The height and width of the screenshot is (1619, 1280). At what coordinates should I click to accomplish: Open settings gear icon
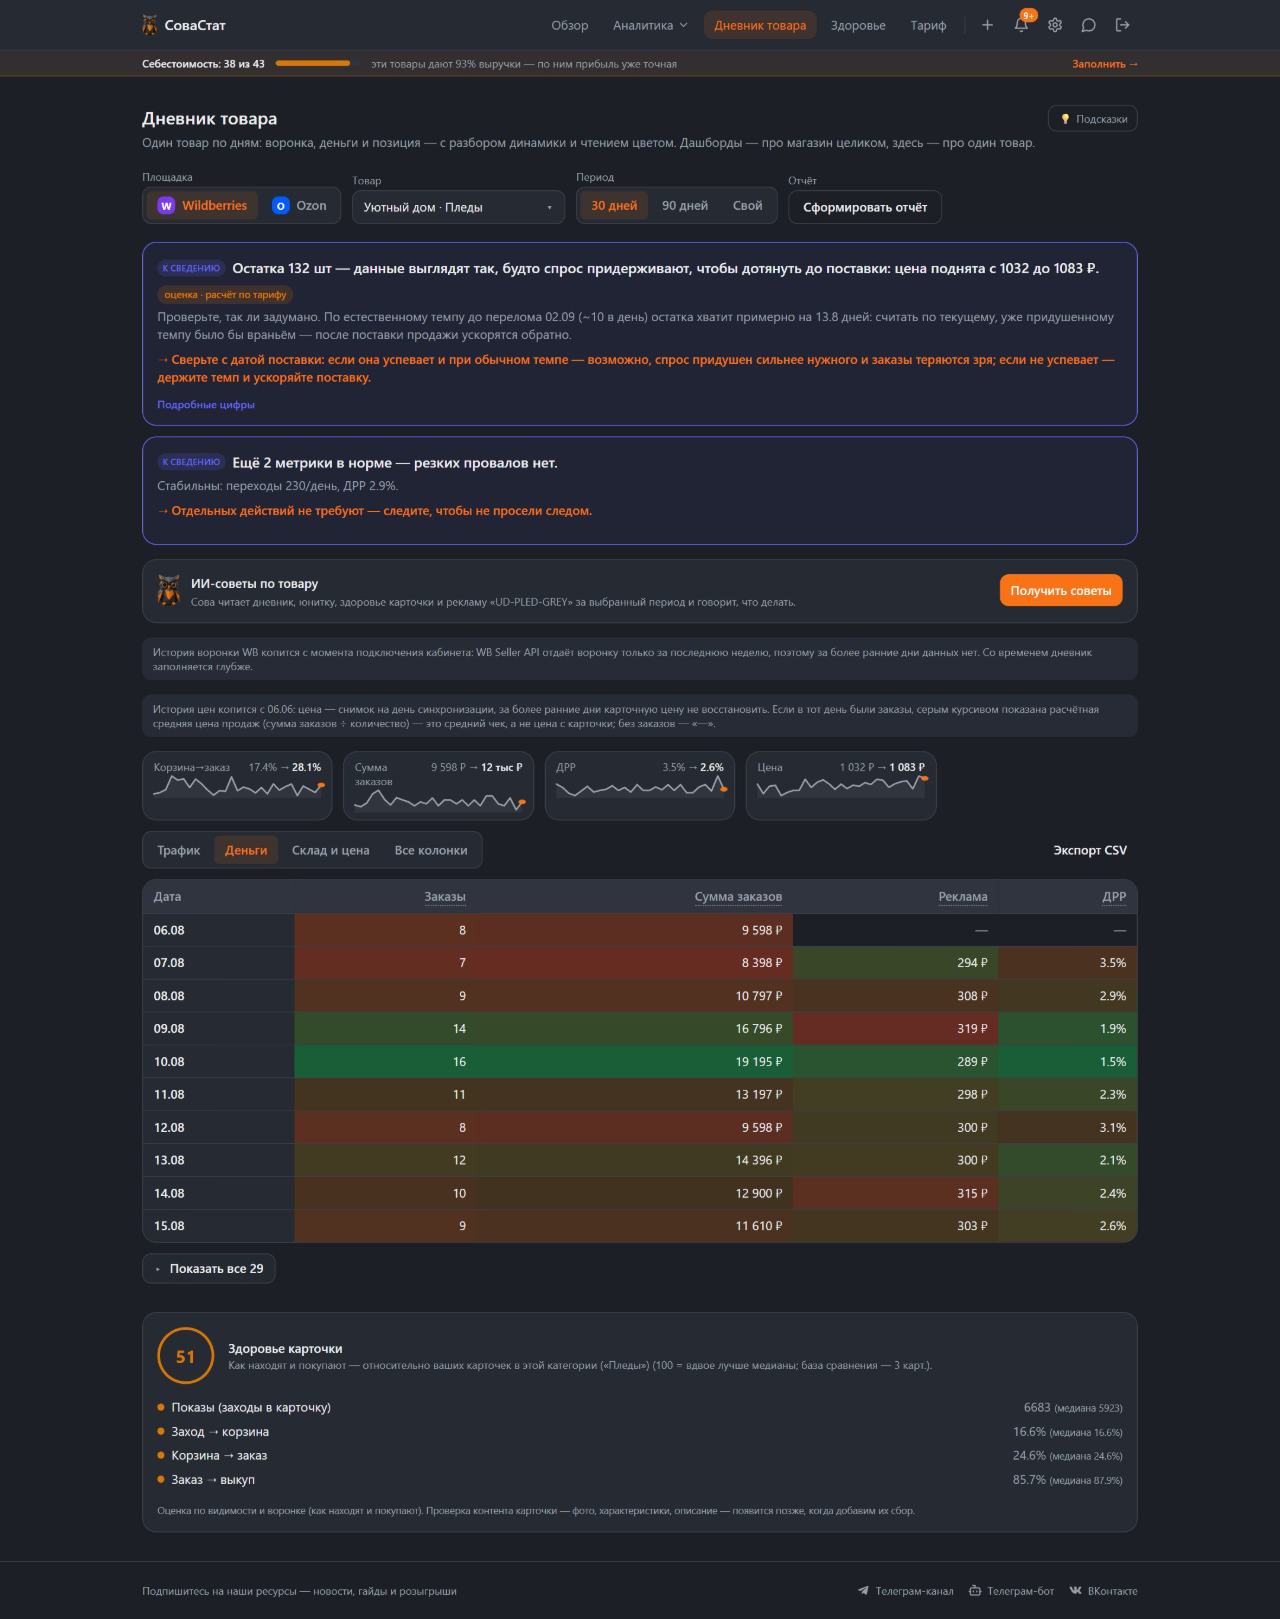(x=1055, y=25)
